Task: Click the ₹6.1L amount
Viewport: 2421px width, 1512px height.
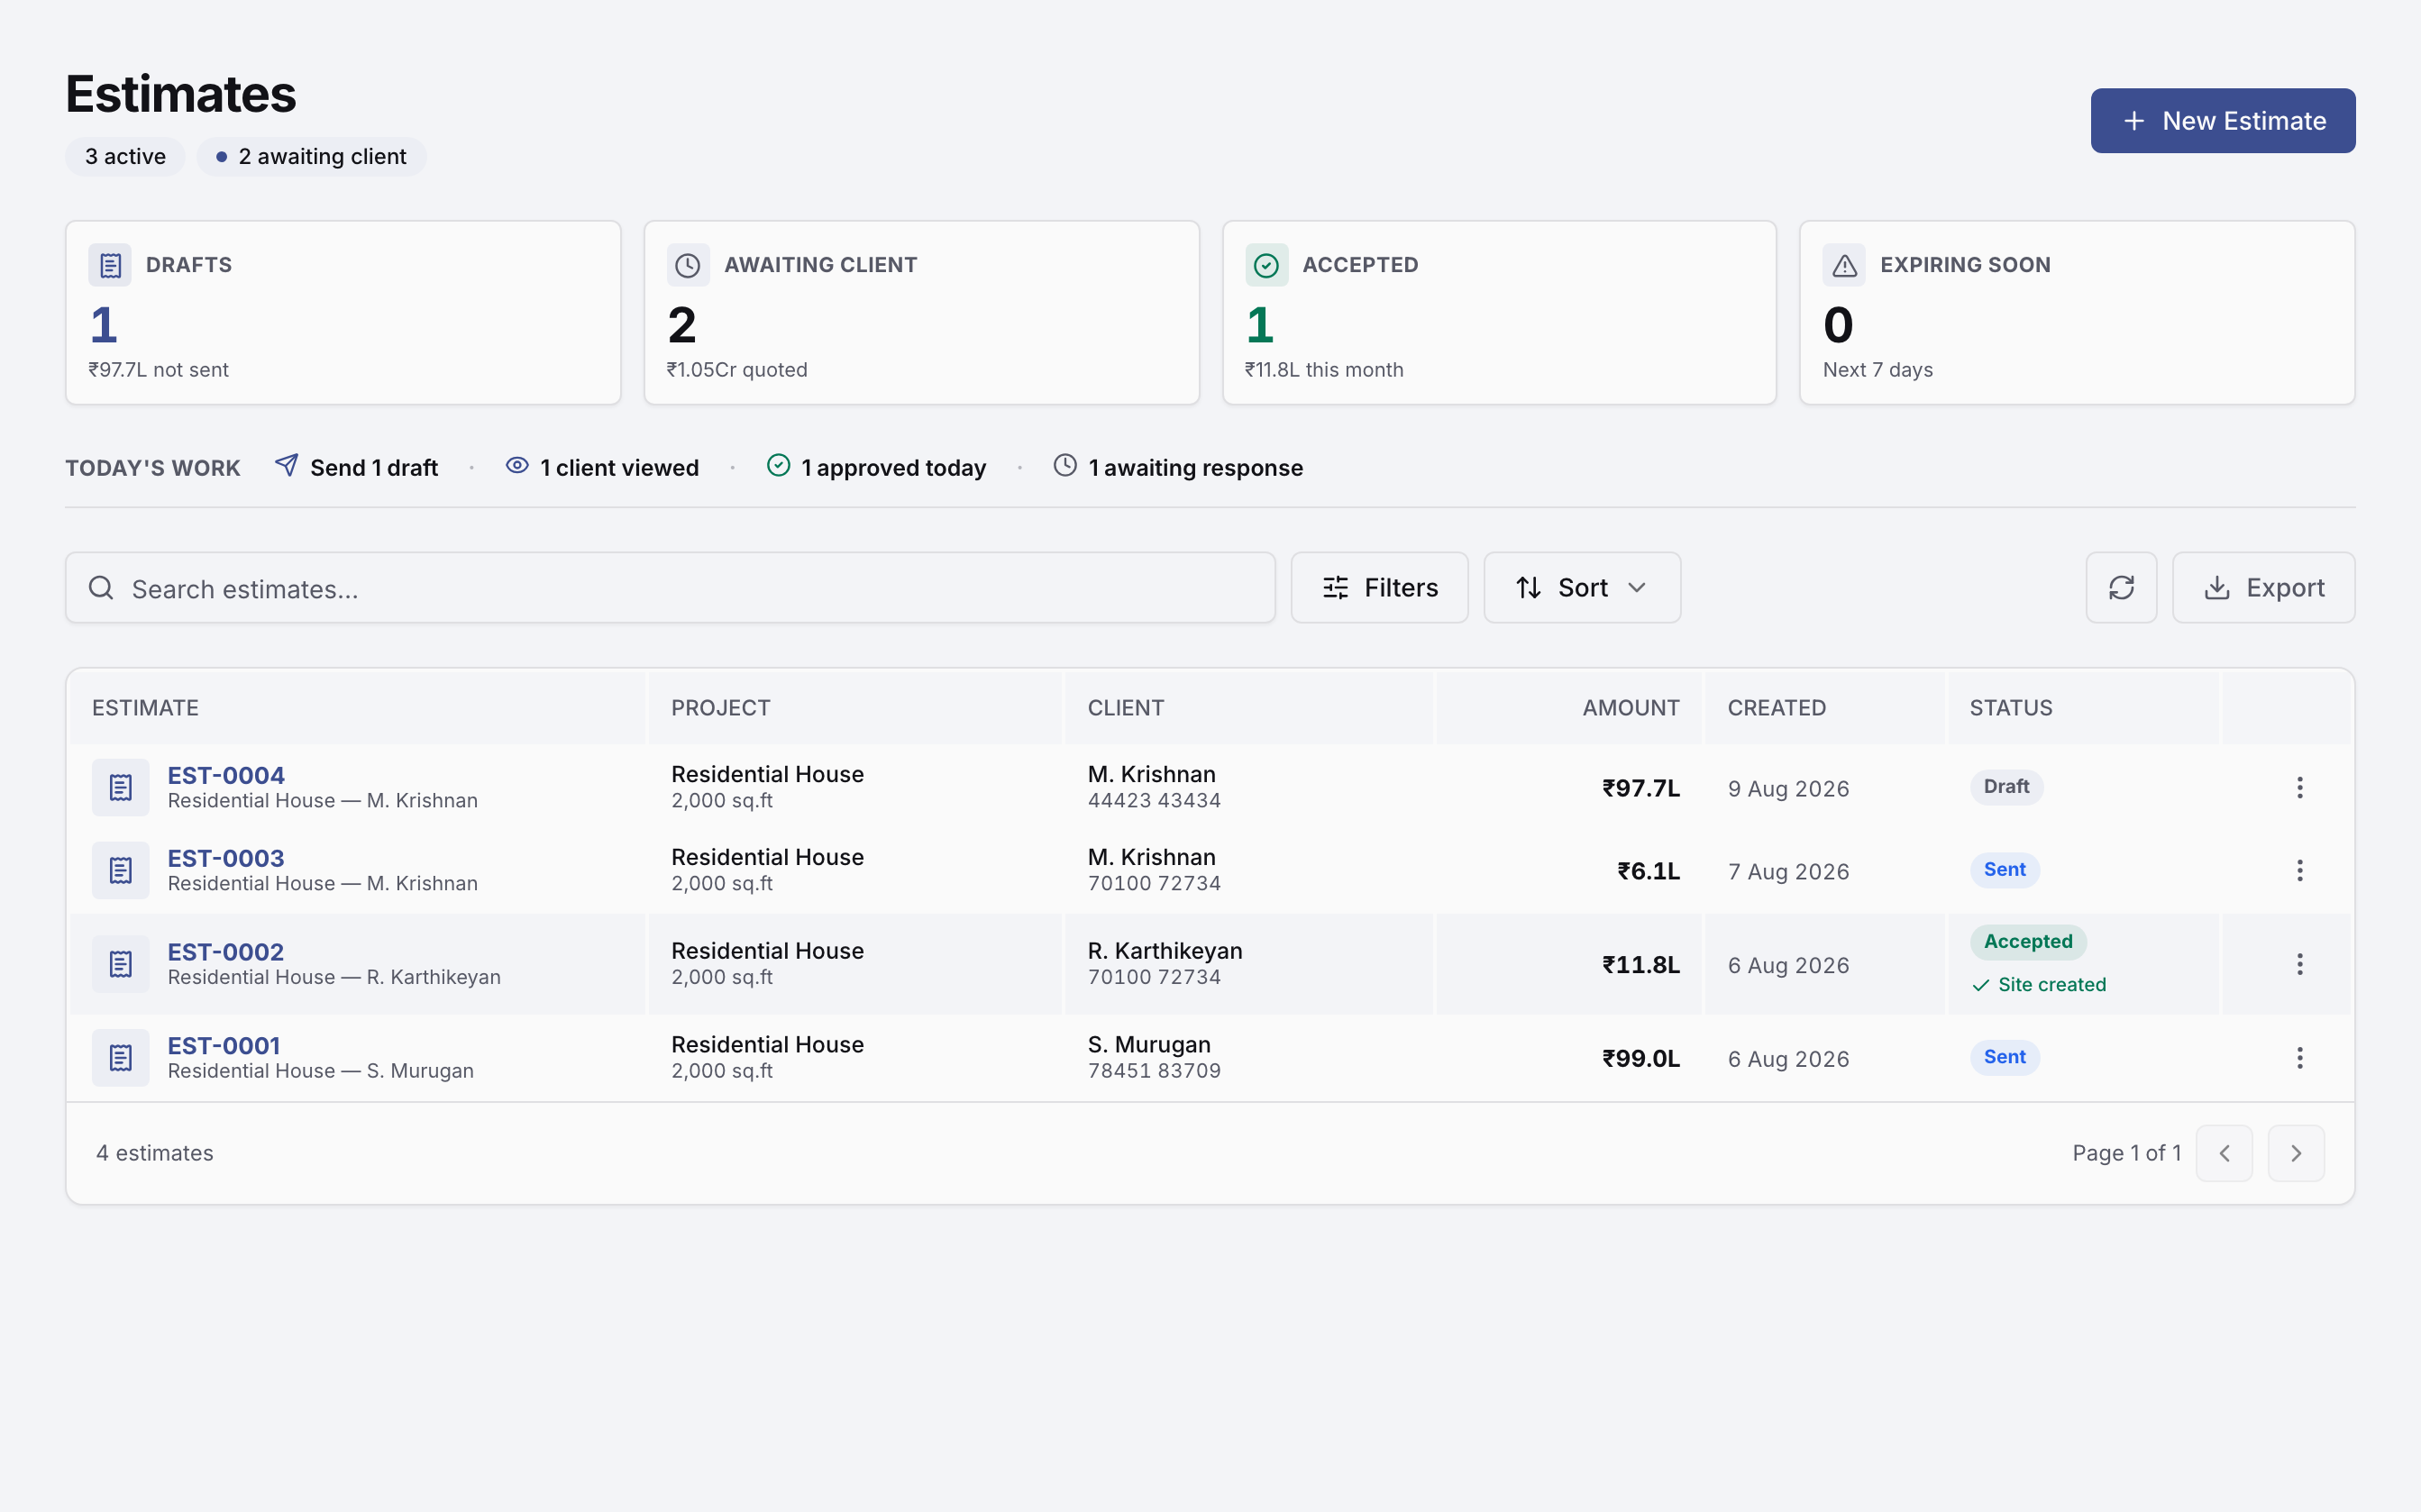Action: [x=1648, y=871]
